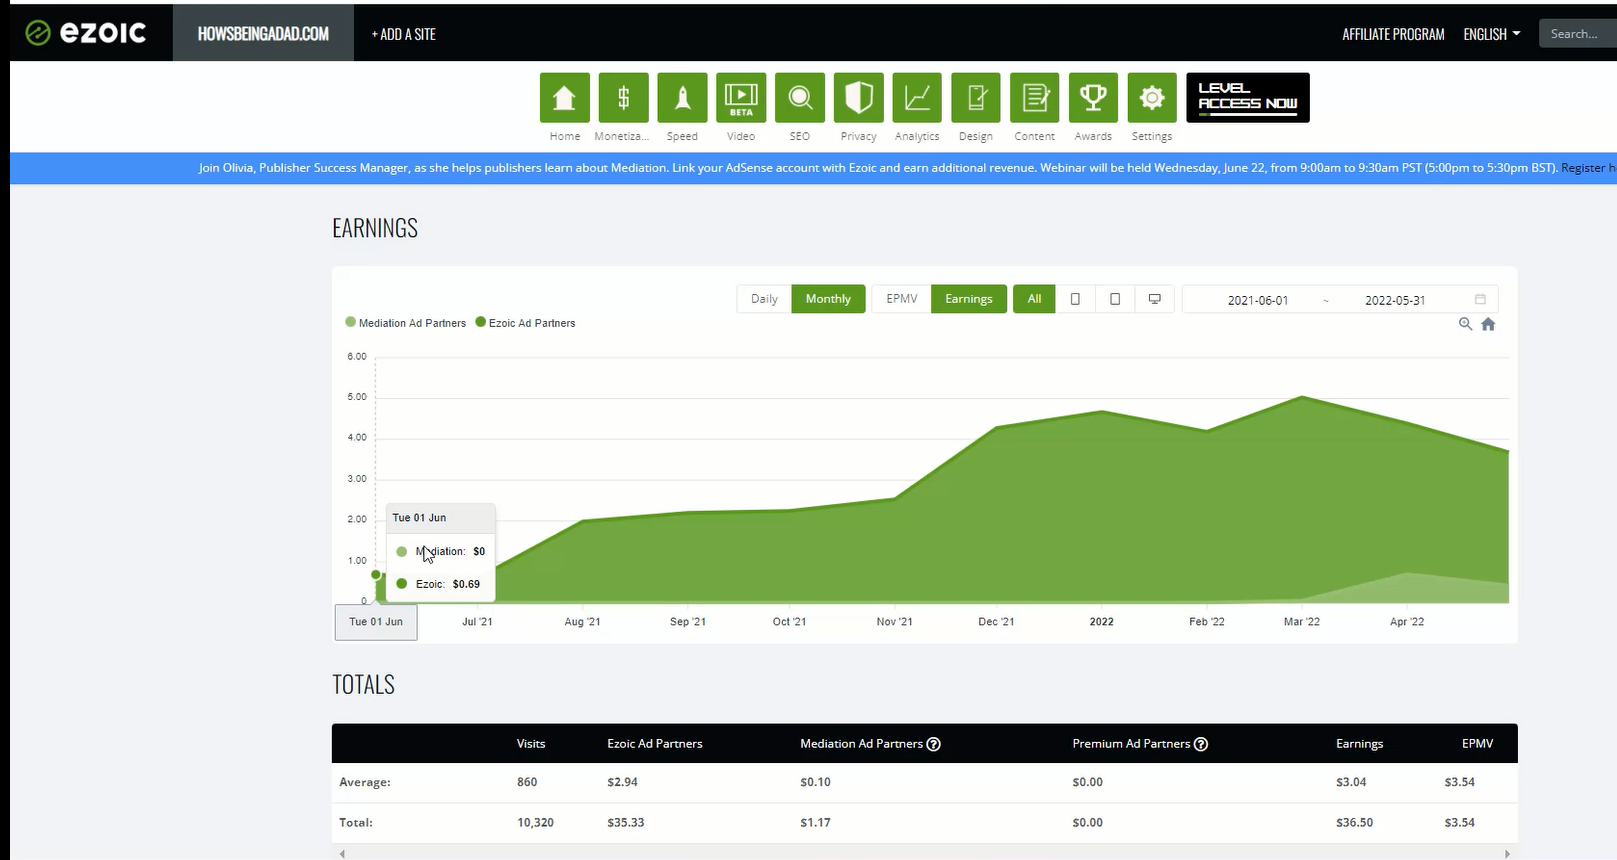Toggle Ezoic Ad Partners legend series
This screenshot has height=860, width=1617.
[525, 323]
